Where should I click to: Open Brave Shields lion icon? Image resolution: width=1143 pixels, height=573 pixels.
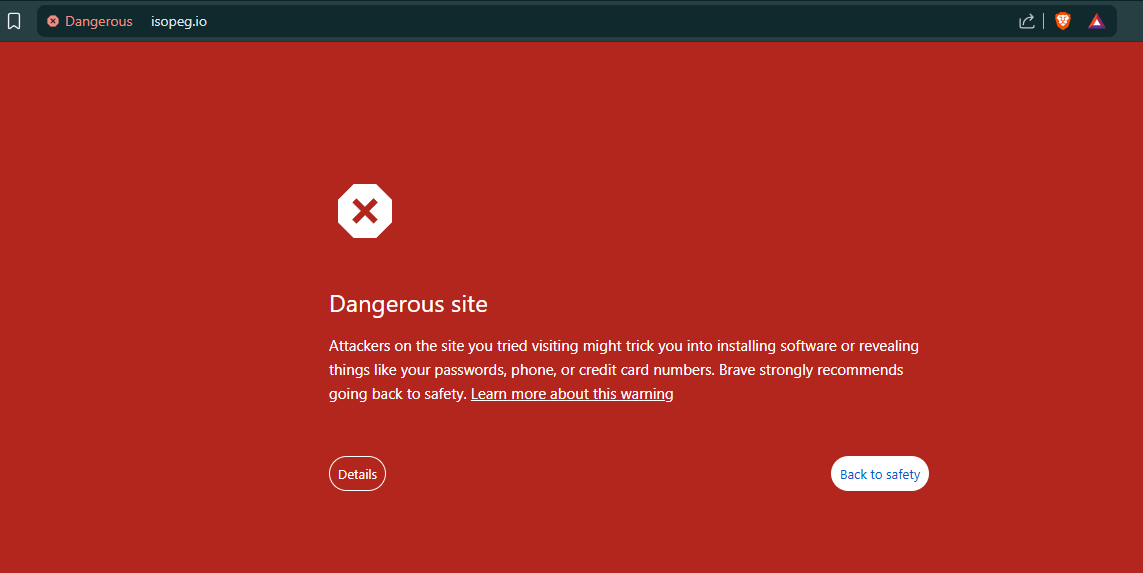coord(1063,21)
